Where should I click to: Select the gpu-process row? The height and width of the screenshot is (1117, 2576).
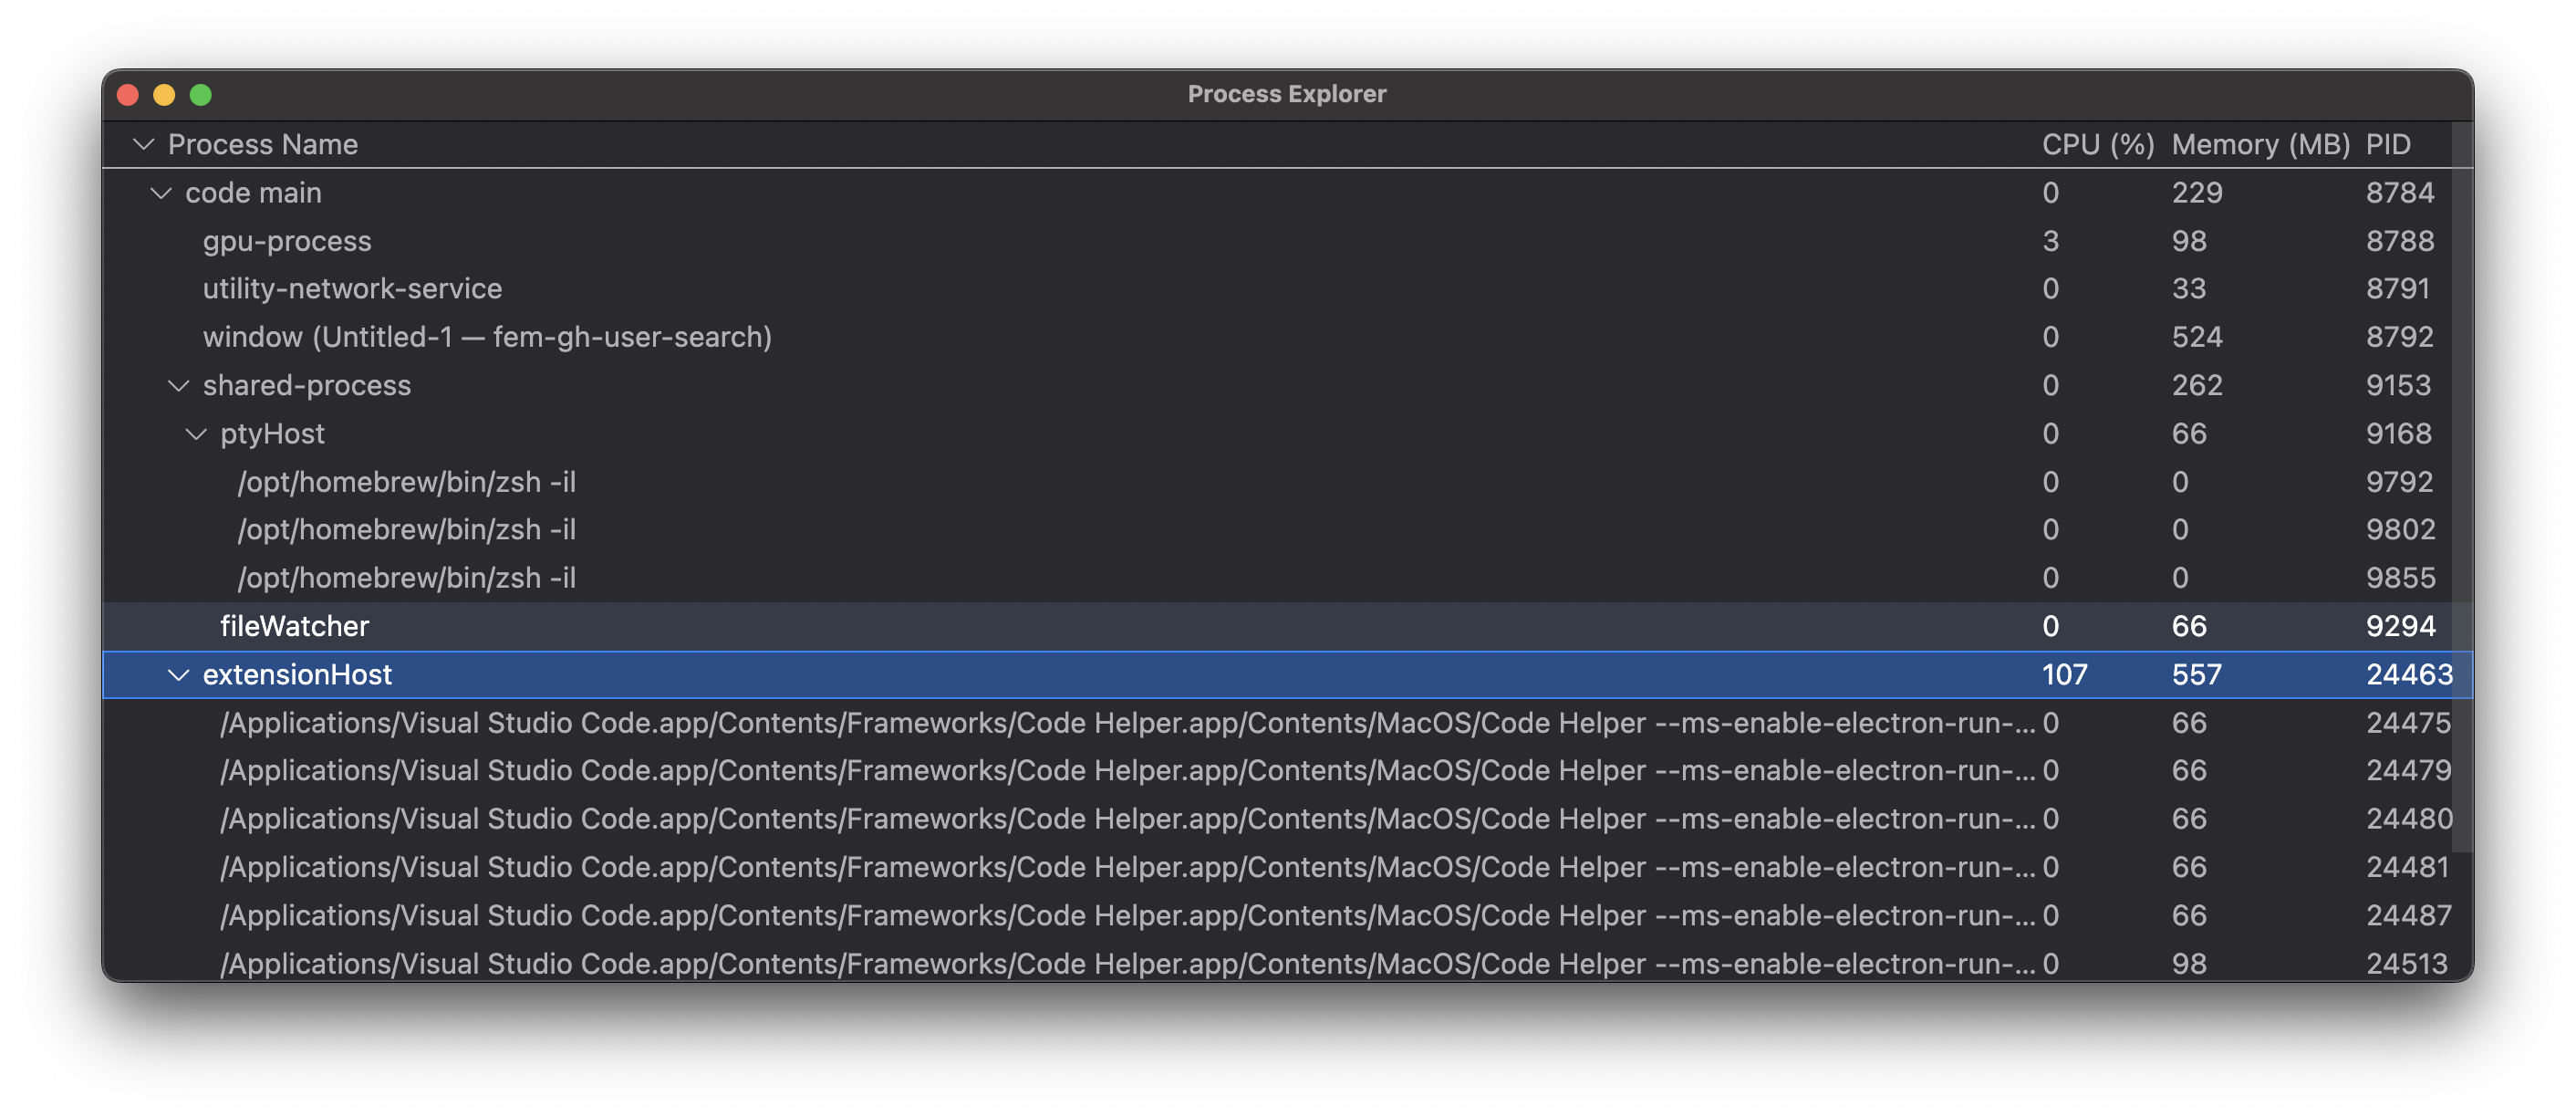[287, 241]
